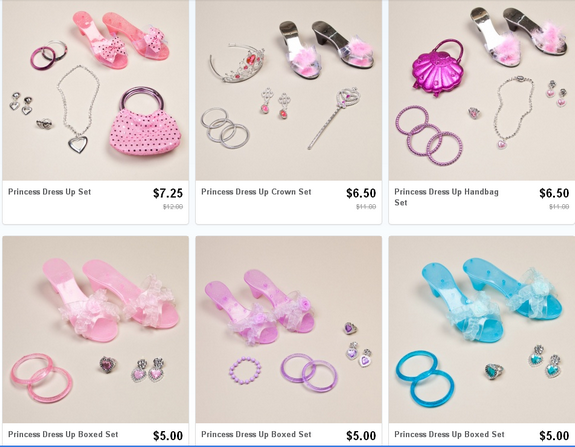Click the $6.50 price of the Handbag Set

(554, 193)
